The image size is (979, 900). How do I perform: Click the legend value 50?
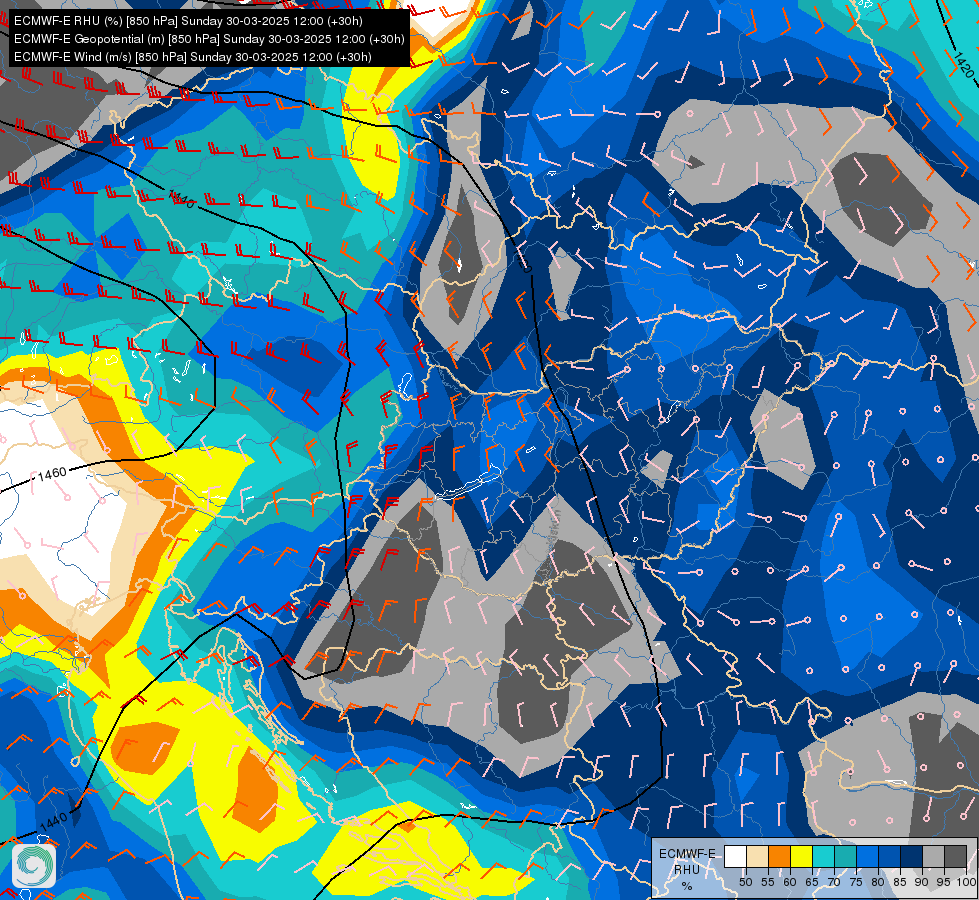point(745,882)
